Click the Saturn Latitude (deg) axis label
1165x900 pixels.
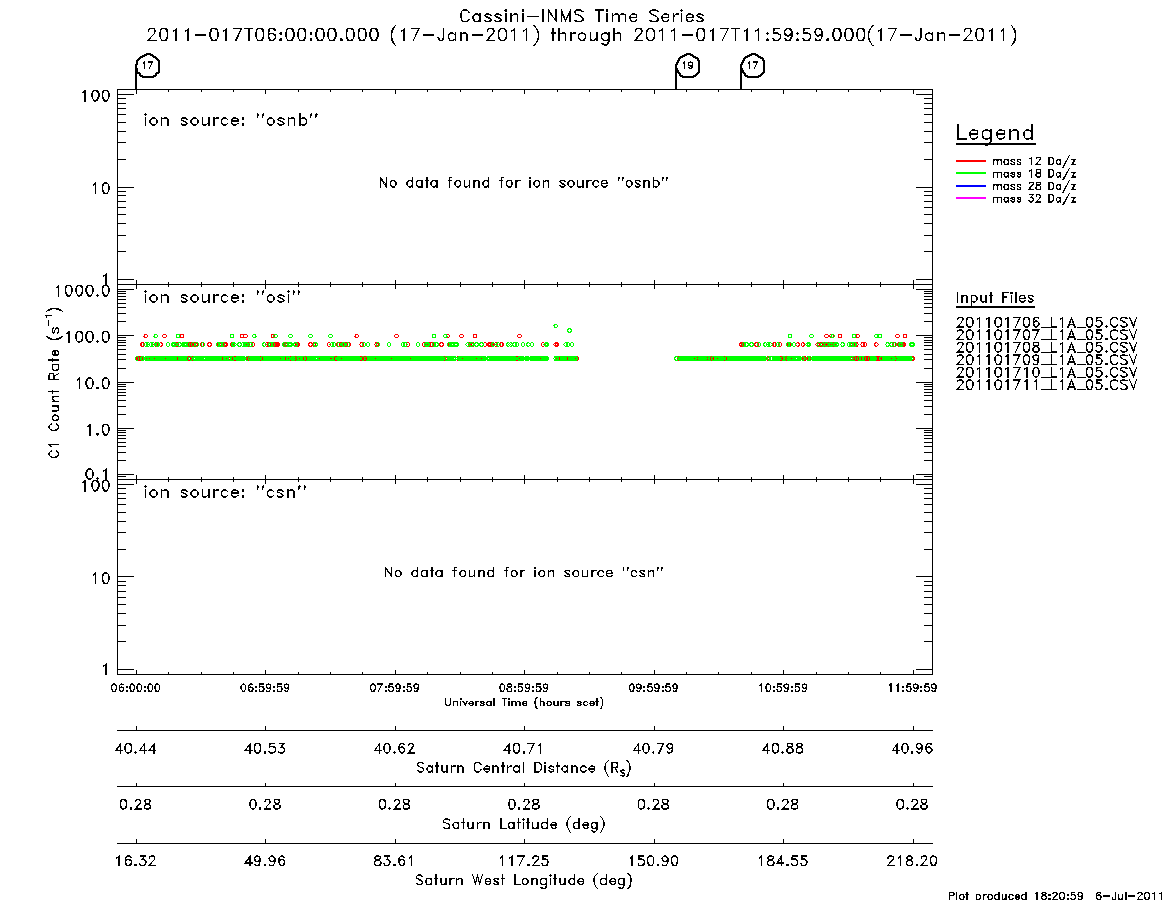tap(524, 824)
